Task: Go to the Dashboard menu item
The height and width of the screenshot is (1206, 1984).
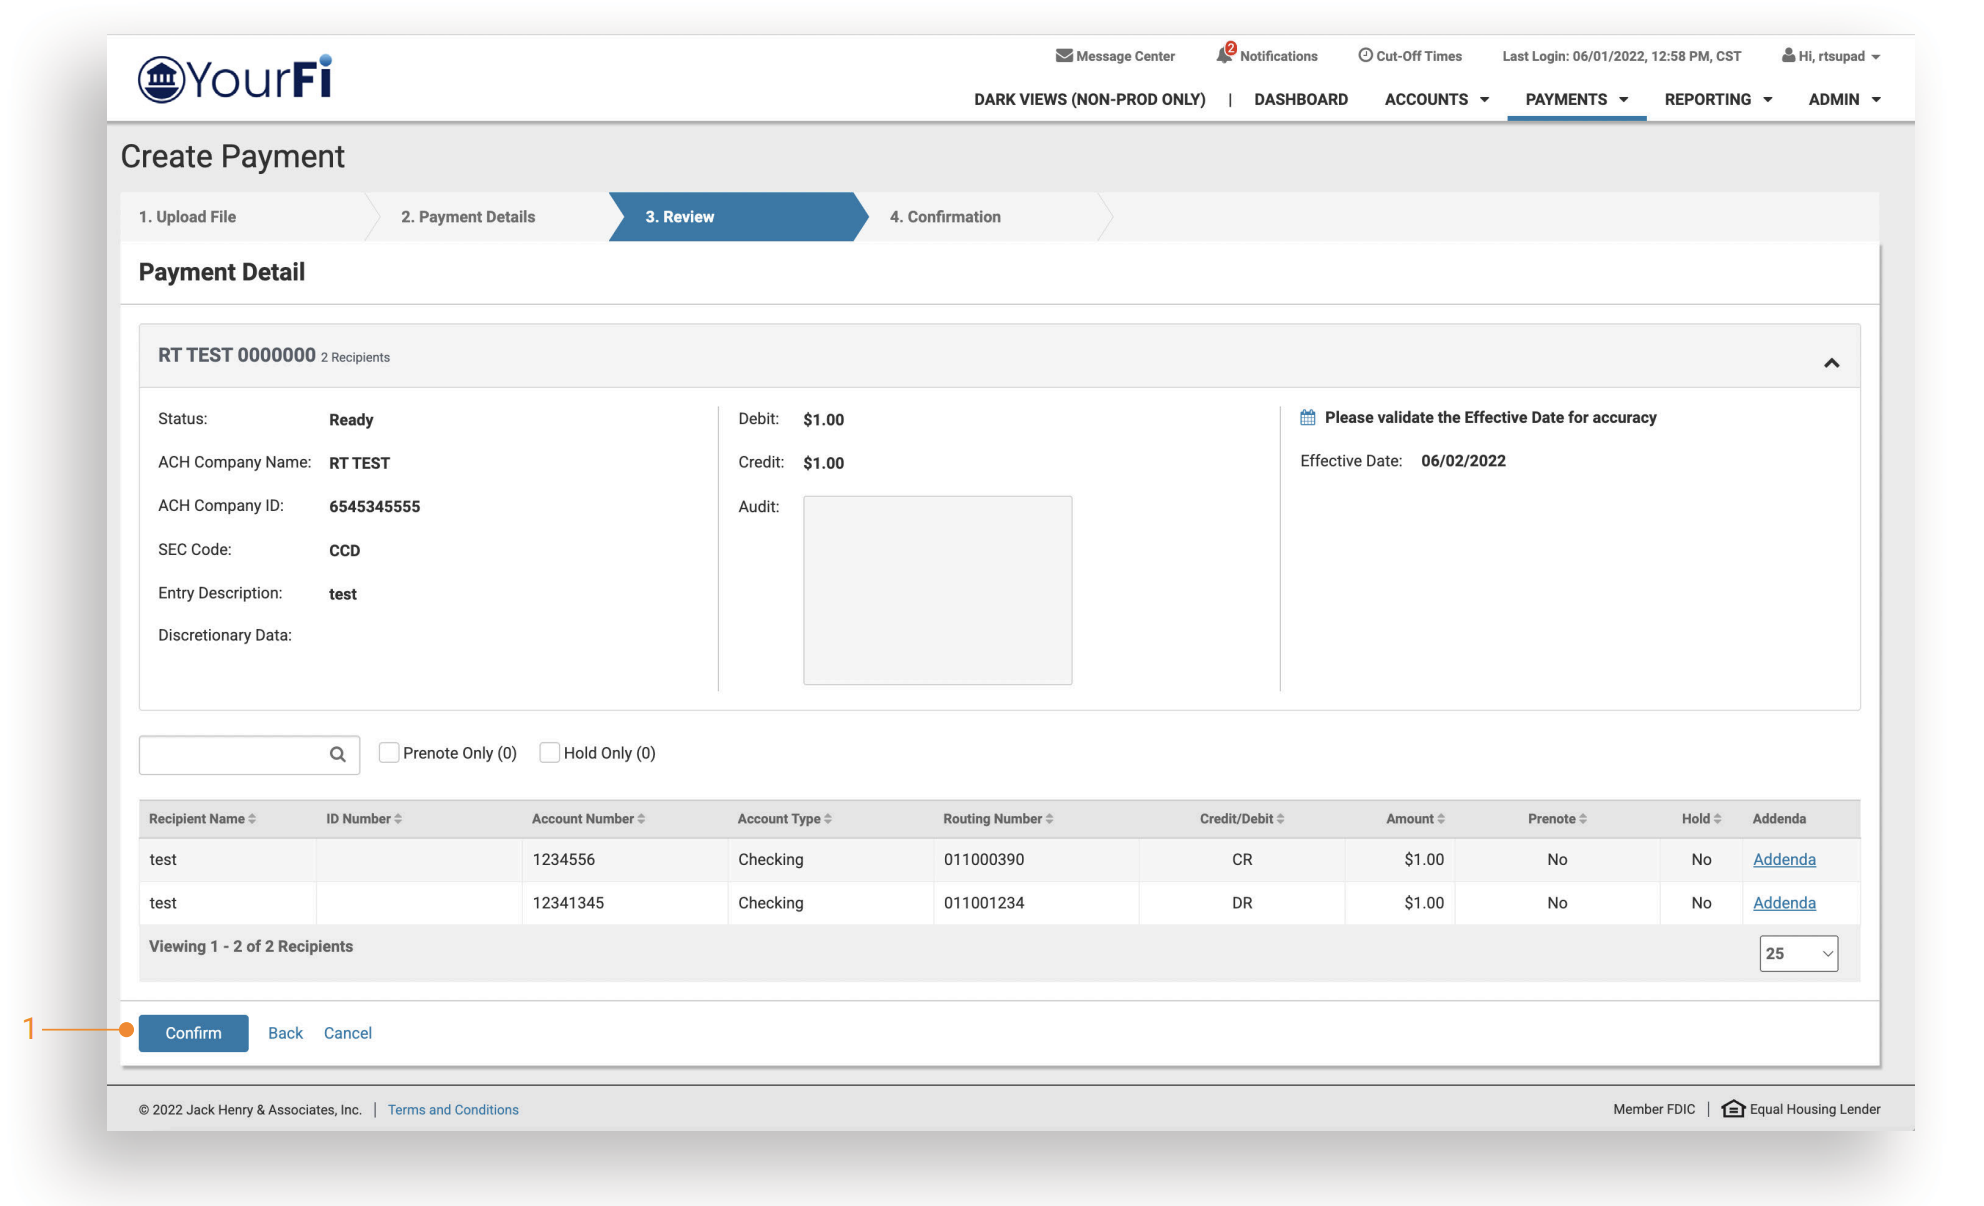Action: tap(1301, 99)
